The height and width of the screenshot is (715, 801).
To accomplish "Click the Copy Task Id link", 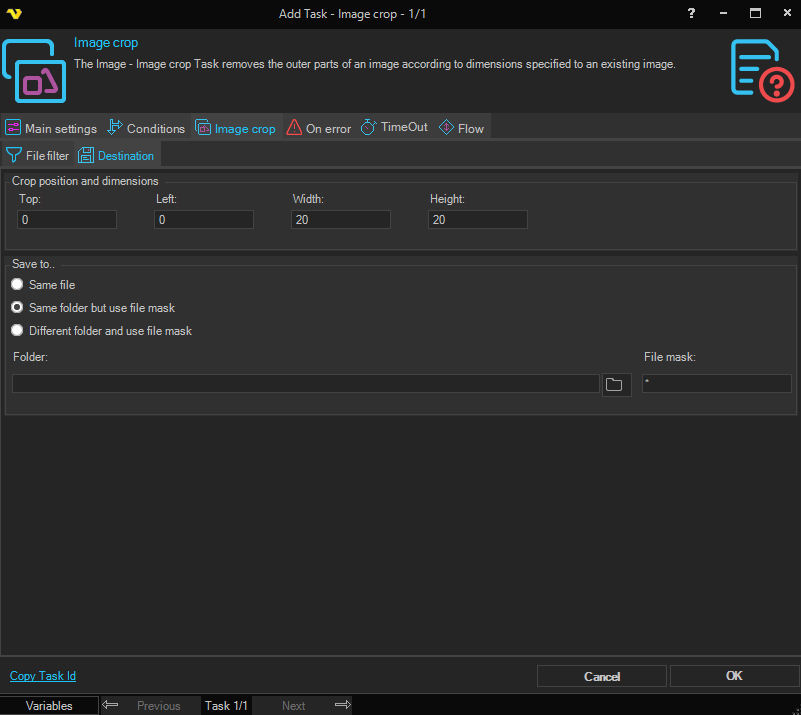I will click(42, 676).
